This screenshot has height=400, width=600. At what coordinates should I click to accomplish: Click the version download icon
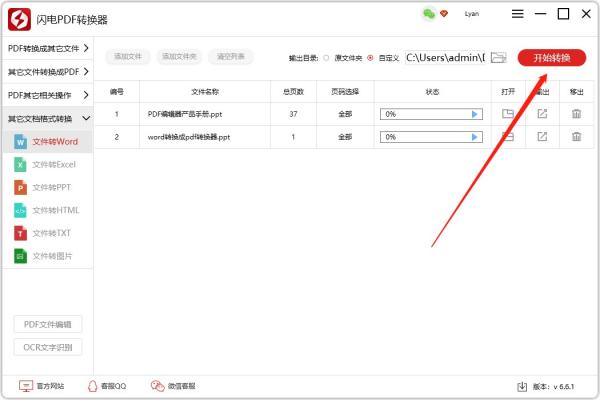[x=522, y=387]
